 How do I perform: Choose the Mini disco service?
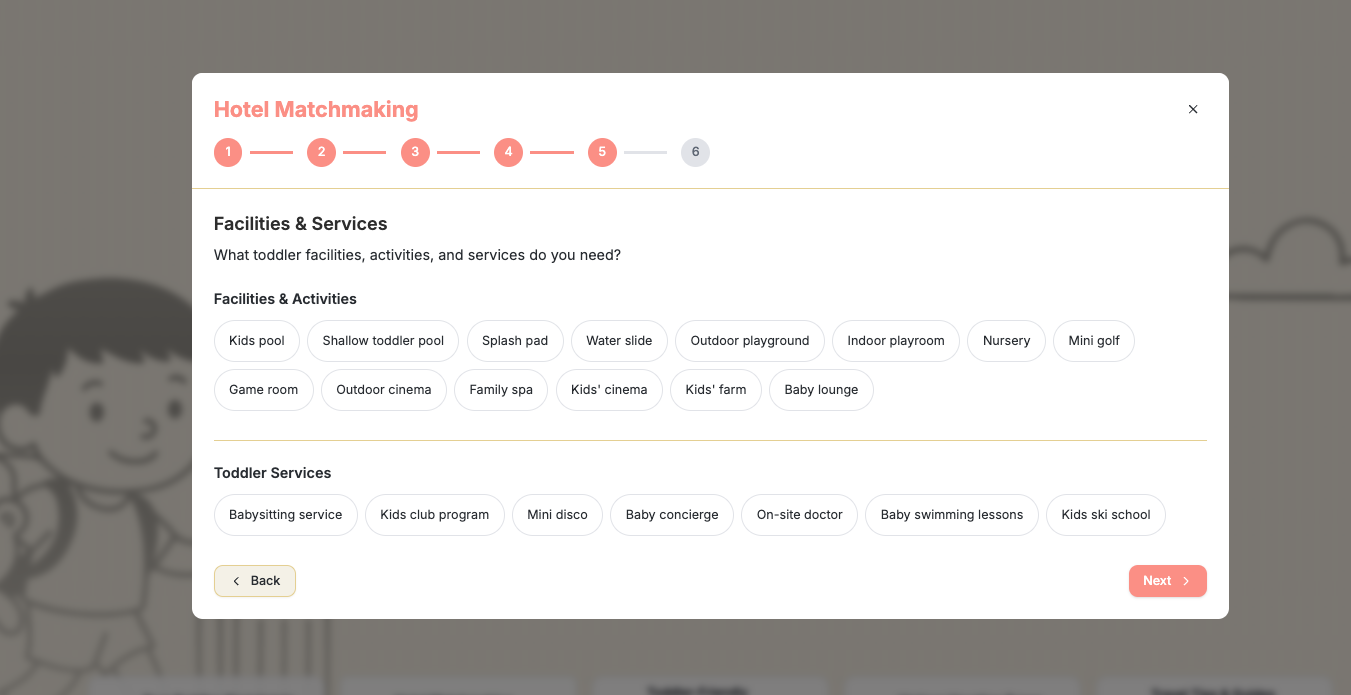click(x=558, y=515)
